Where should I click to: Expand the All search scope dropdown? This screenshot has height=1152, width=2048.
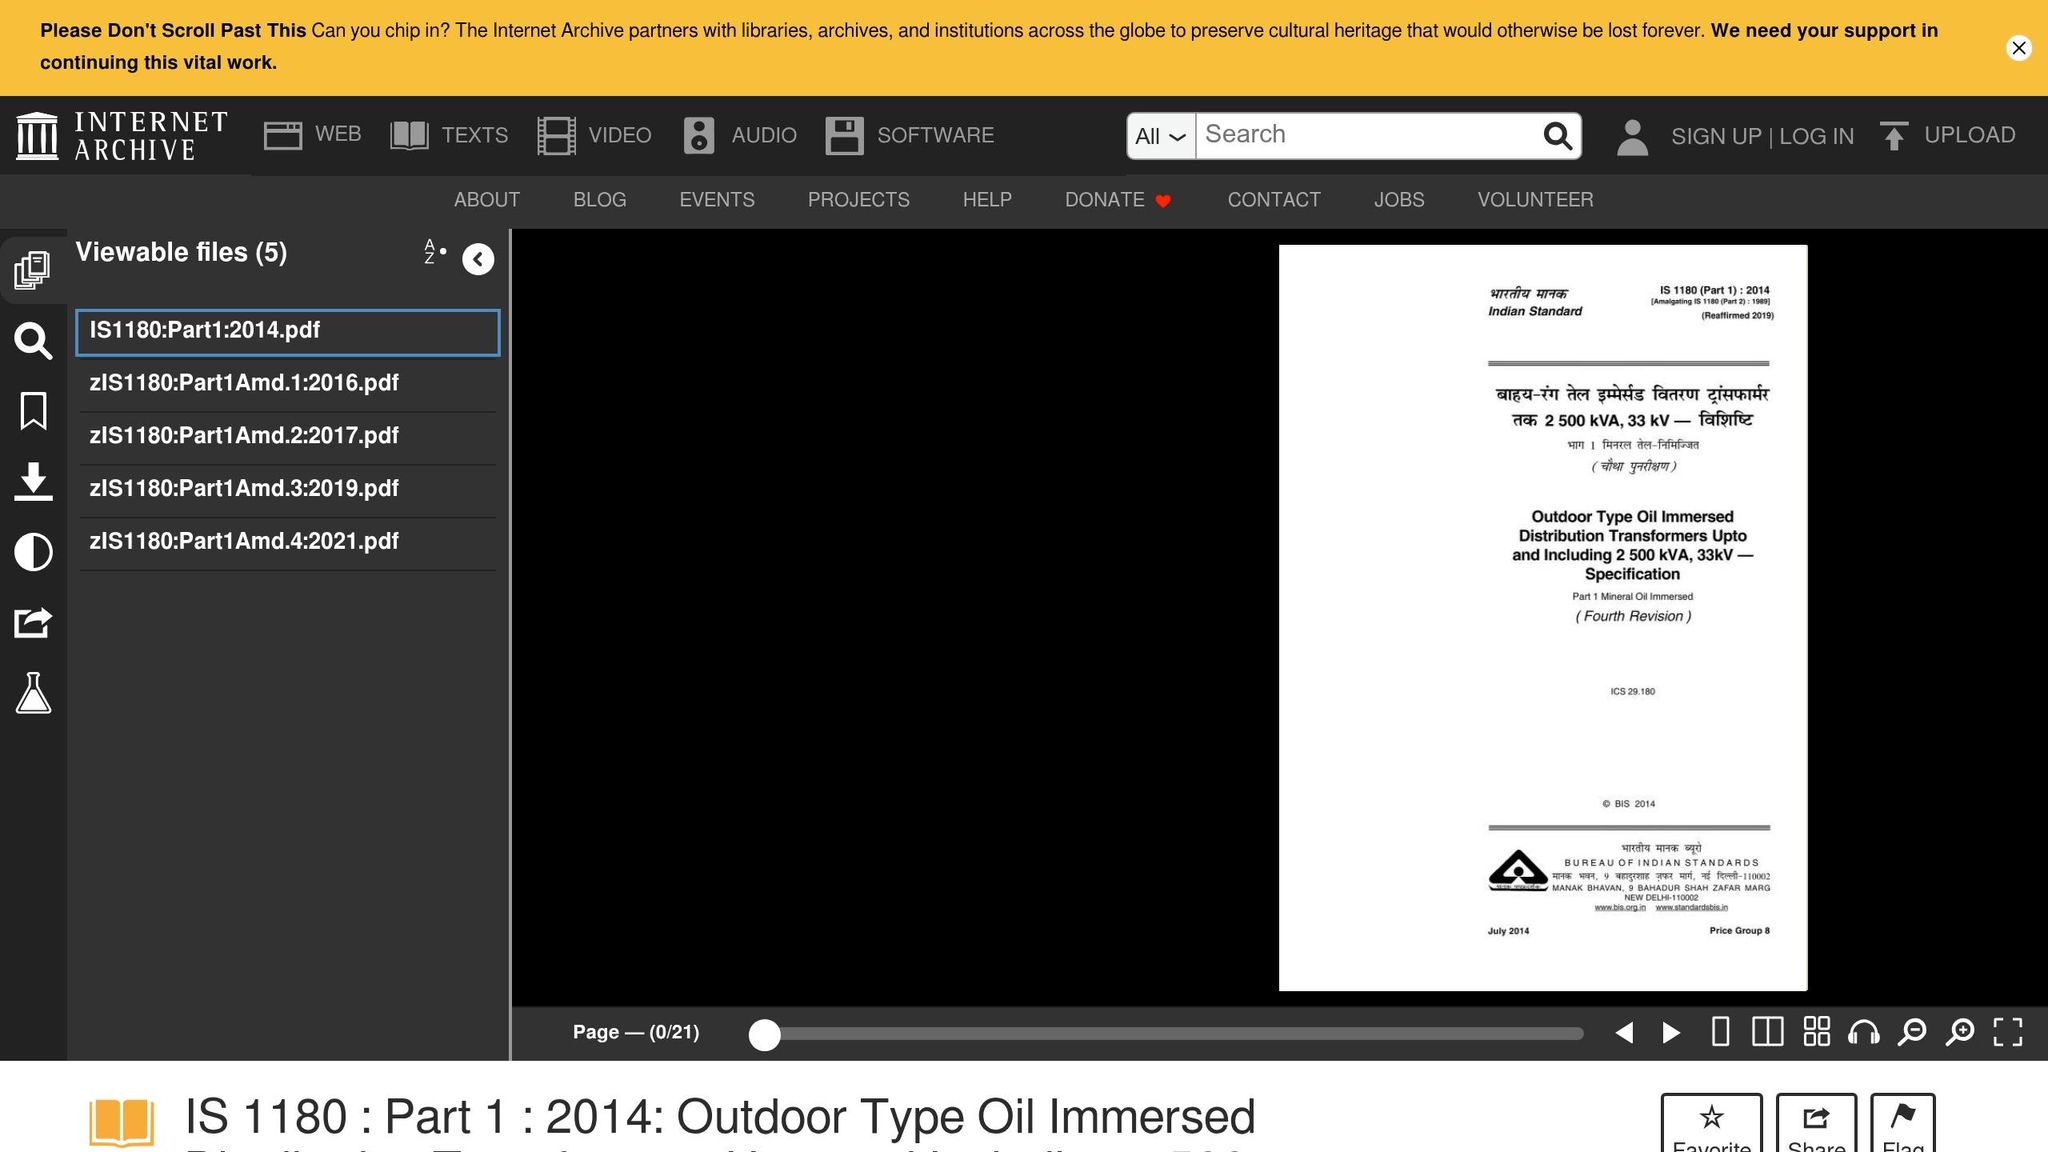pos(1161,136)
